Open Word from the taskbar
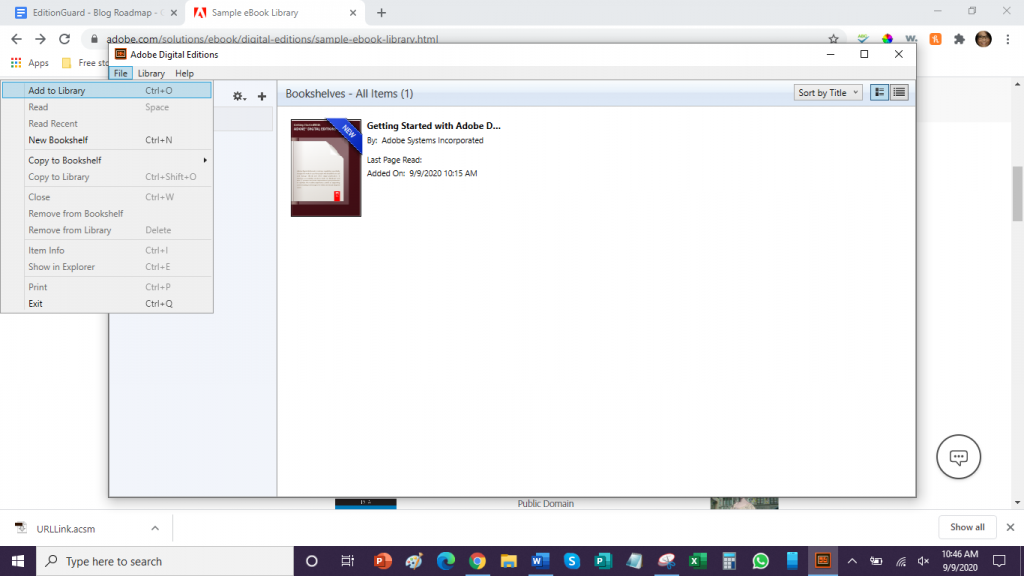This screenshot has height=576, width=1024. click(x=540, y=561)
